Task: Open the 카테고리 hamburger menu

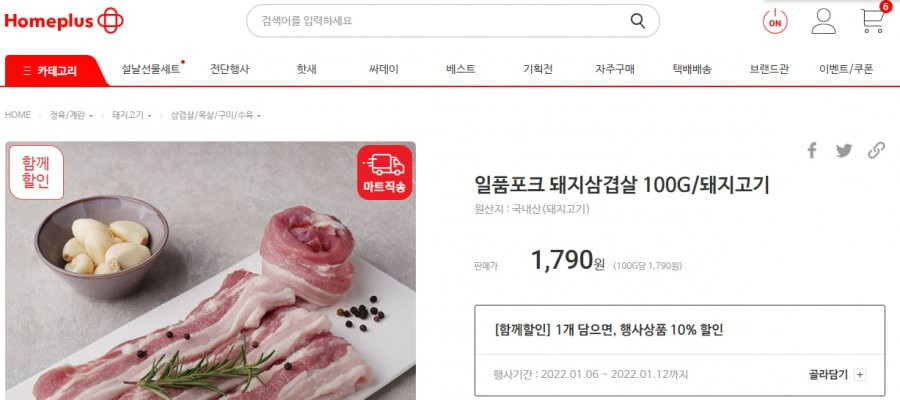Action: (50, 71)
